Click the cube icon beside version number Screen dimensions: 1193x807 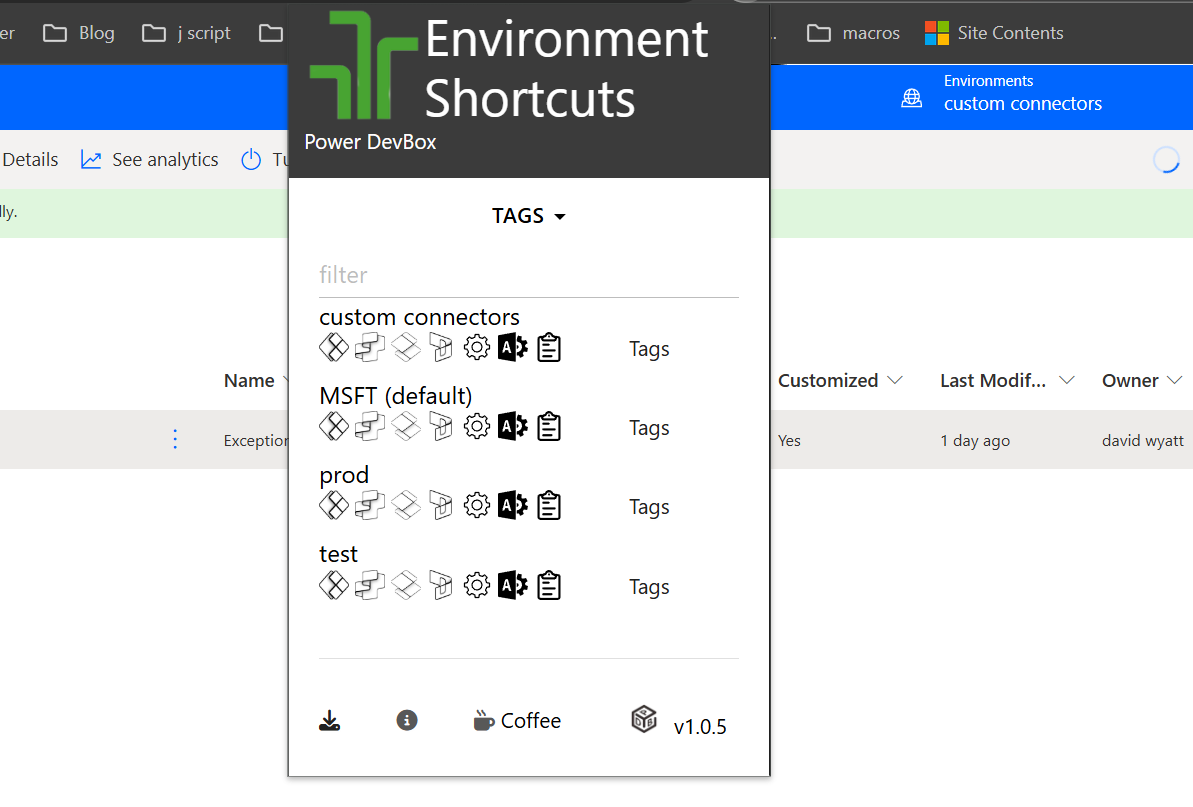(x=644, y=719)
